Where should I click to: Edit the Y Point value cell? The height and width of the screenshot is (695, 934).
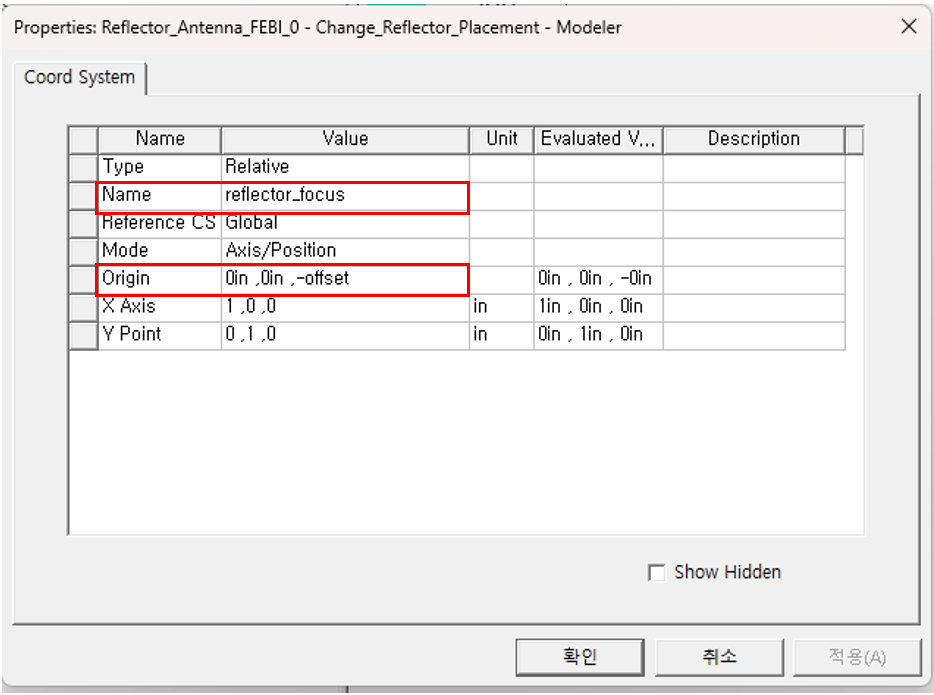[x=343, y=335]
